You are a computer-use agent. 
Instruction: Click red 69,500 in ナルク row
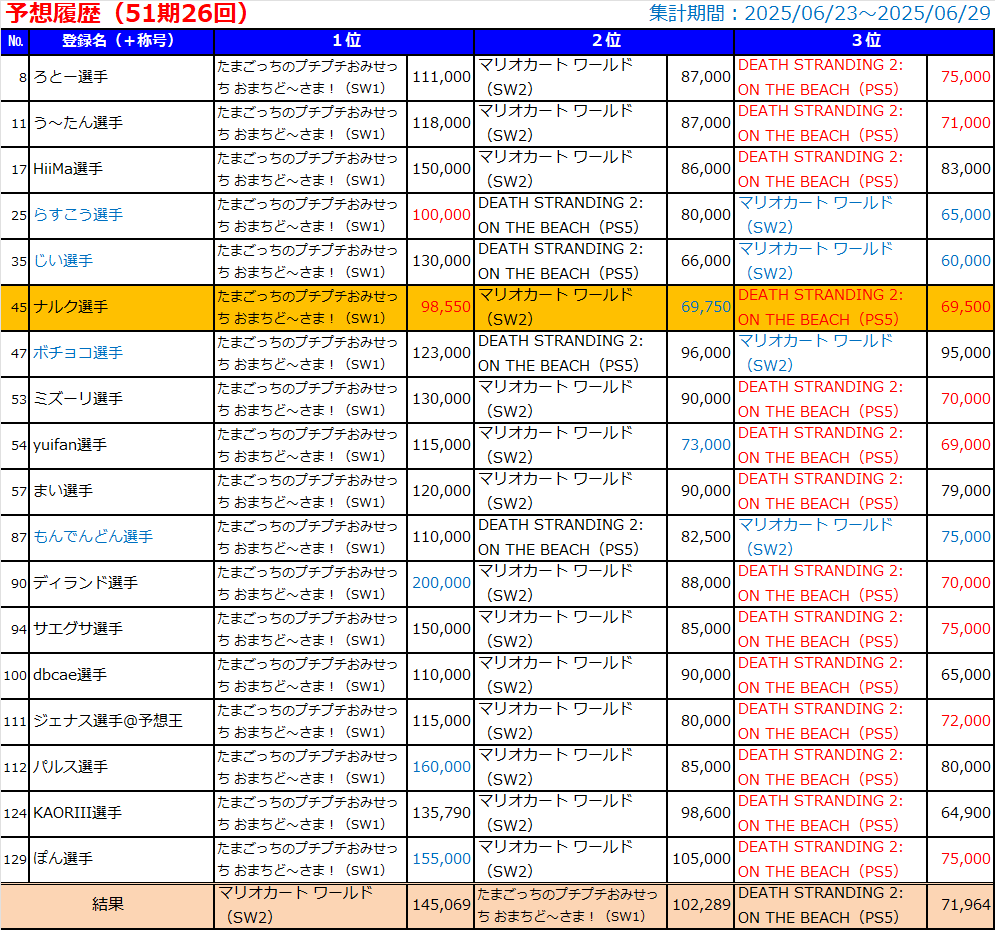click(966, 307)
